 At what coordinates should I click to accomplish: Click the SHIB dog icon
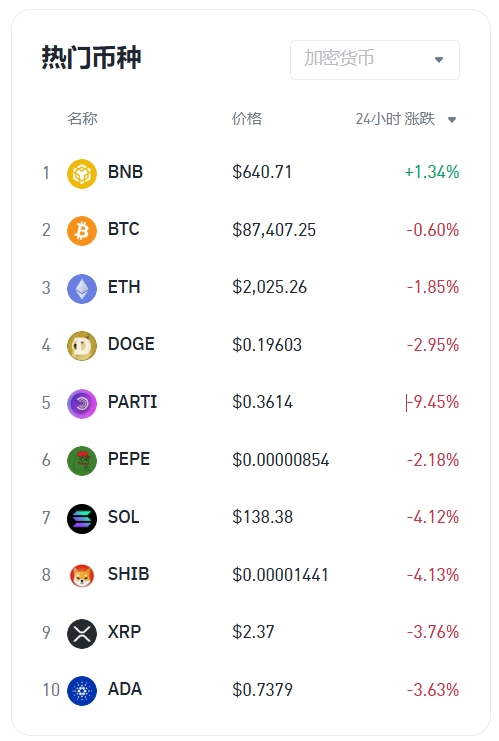pos(82,576)
